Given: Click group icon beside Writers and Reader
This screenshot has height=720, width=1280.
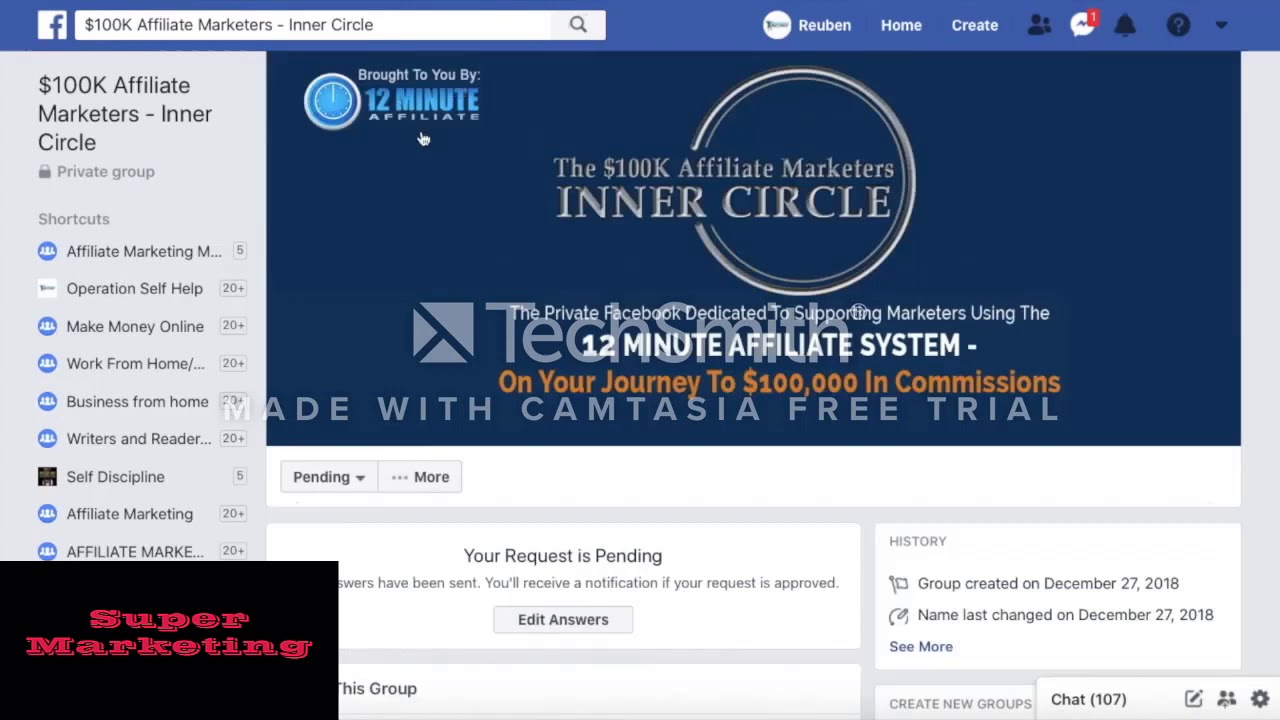Looking at the screenshot, I should (47, 438).
